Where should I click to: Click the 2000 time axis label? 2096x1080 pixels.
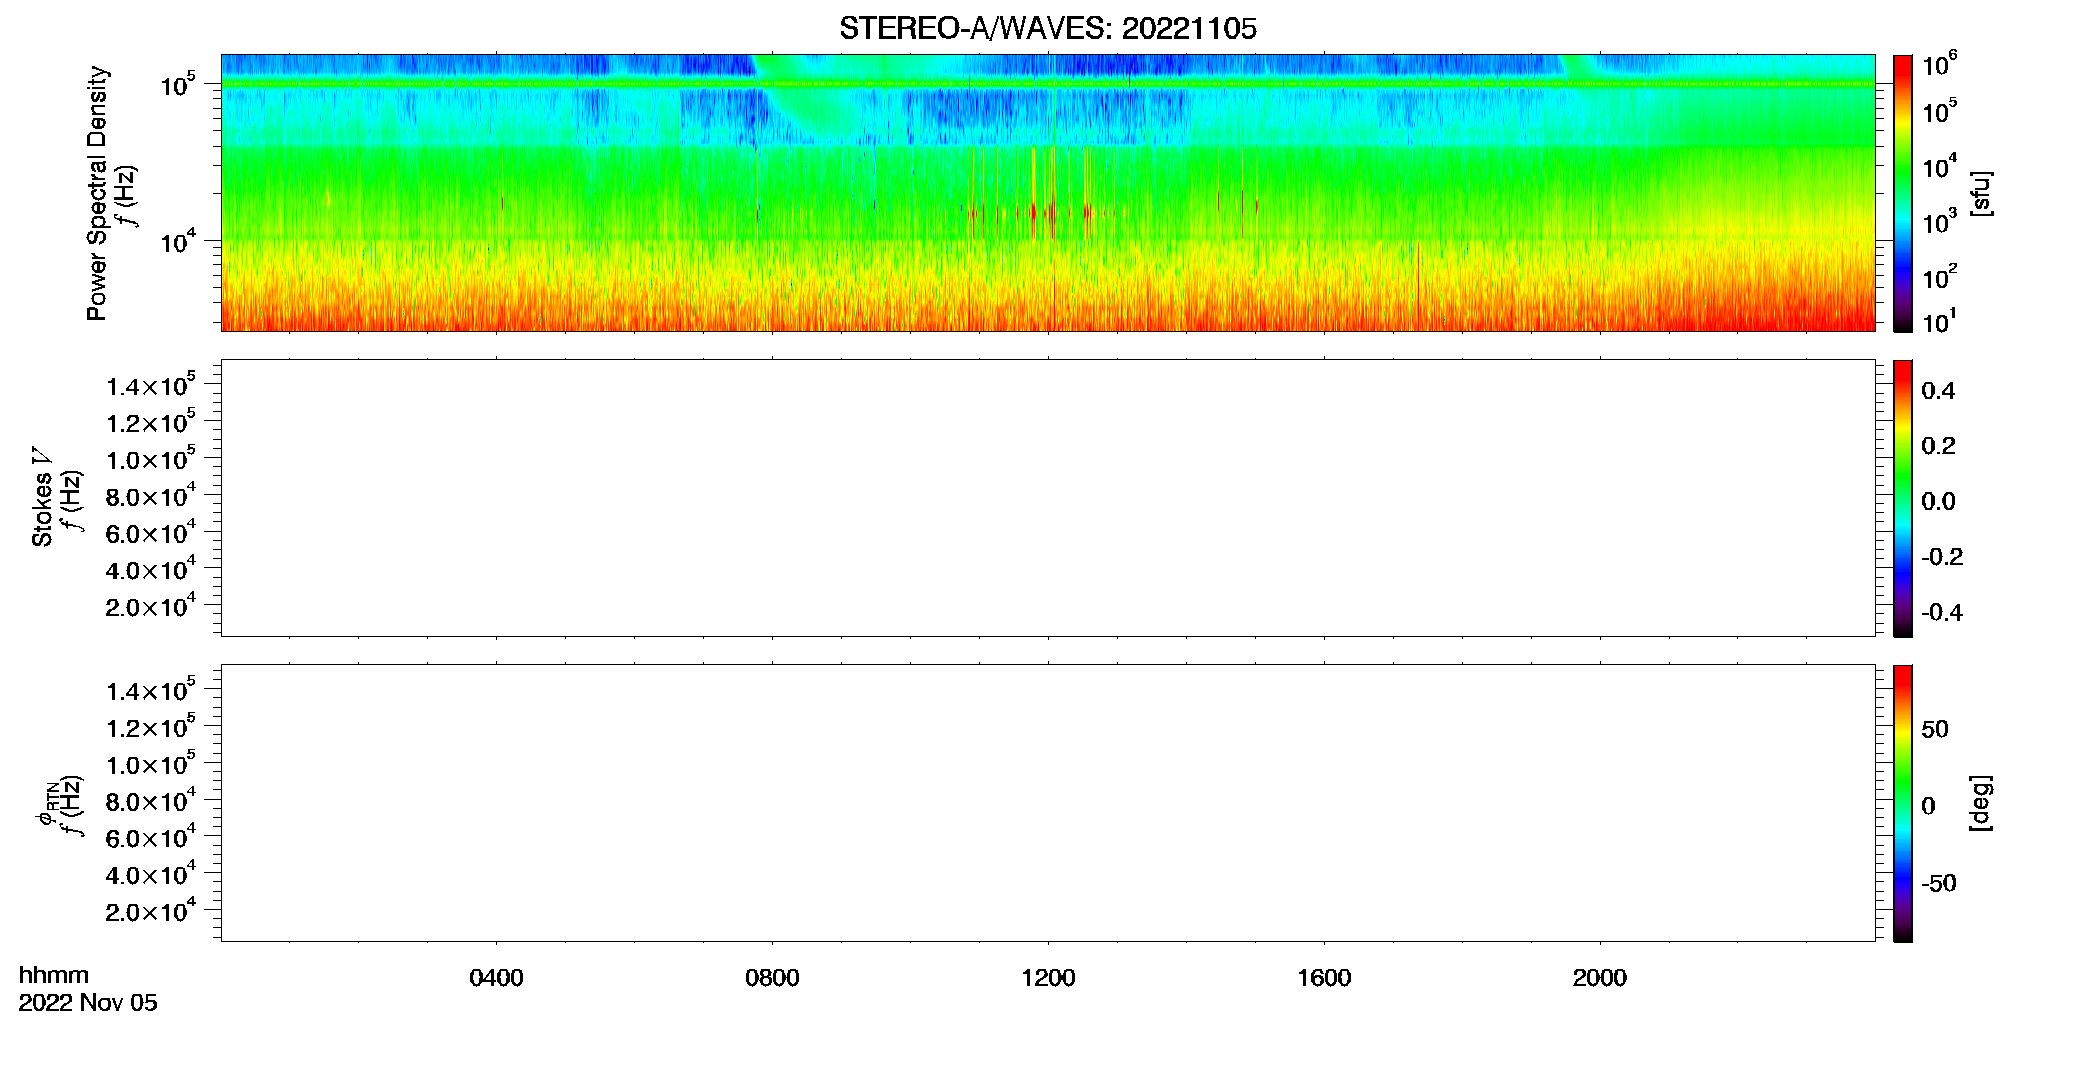coord(1600,978)
